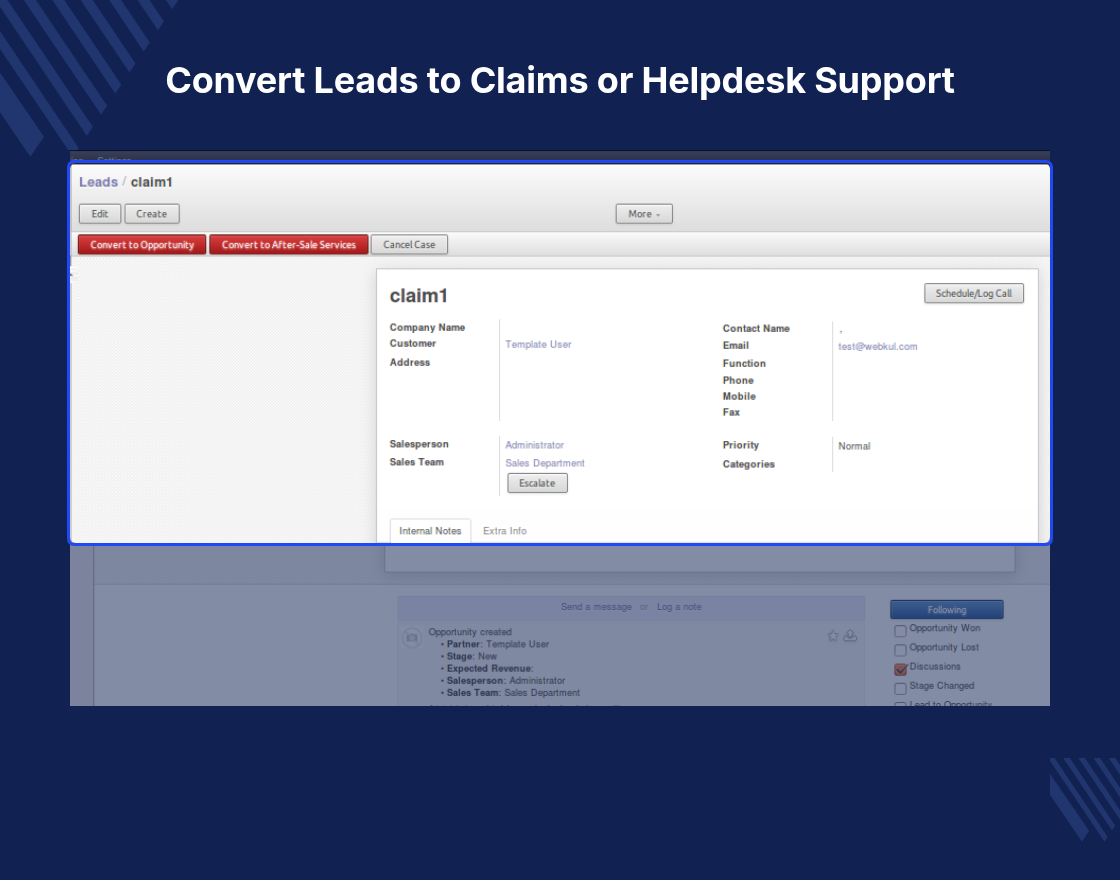Click the Schedule/Log Call button

pos(974,294)
